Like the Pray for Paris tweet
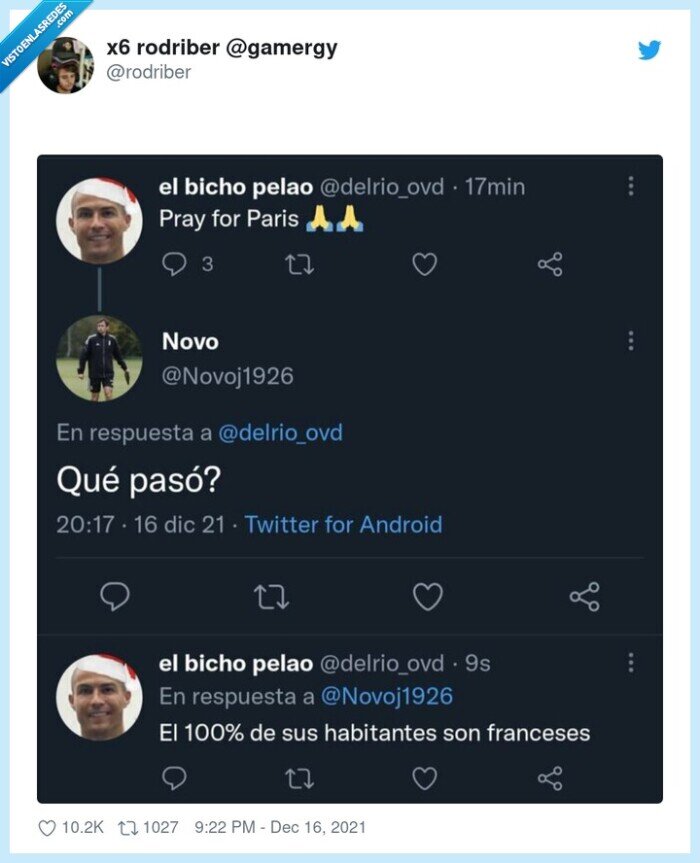This screenshot has height=863, width=700. coord(427,263)
